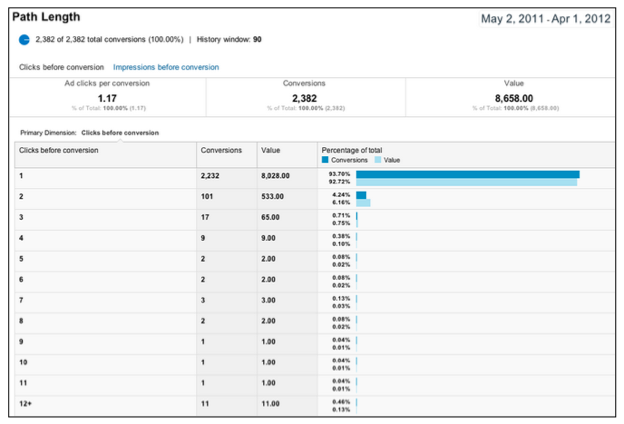Click the dark blue 93.70% conversions bar
The height and width of the screenshot is (424, 624).
click(467, 174)
